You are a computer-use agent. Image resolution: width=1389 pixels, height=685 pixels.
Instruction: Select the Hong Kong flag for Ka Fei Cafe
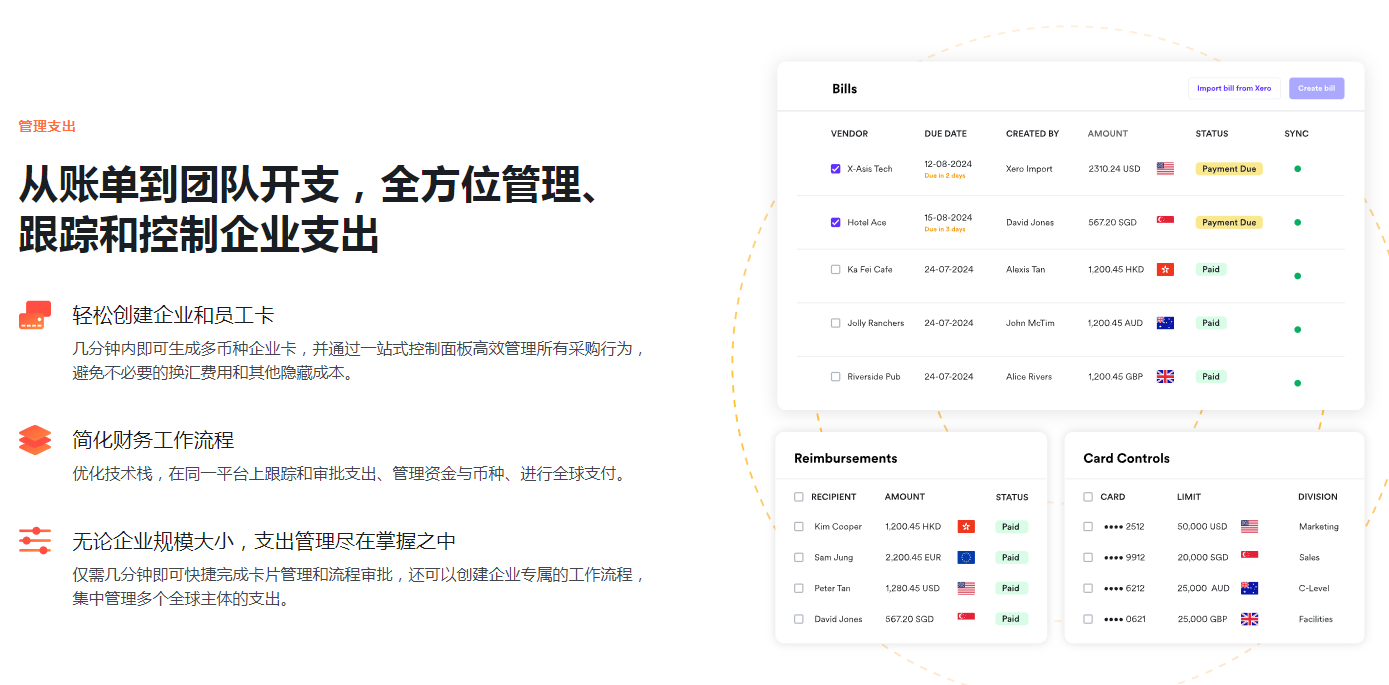pos(1165,268)
